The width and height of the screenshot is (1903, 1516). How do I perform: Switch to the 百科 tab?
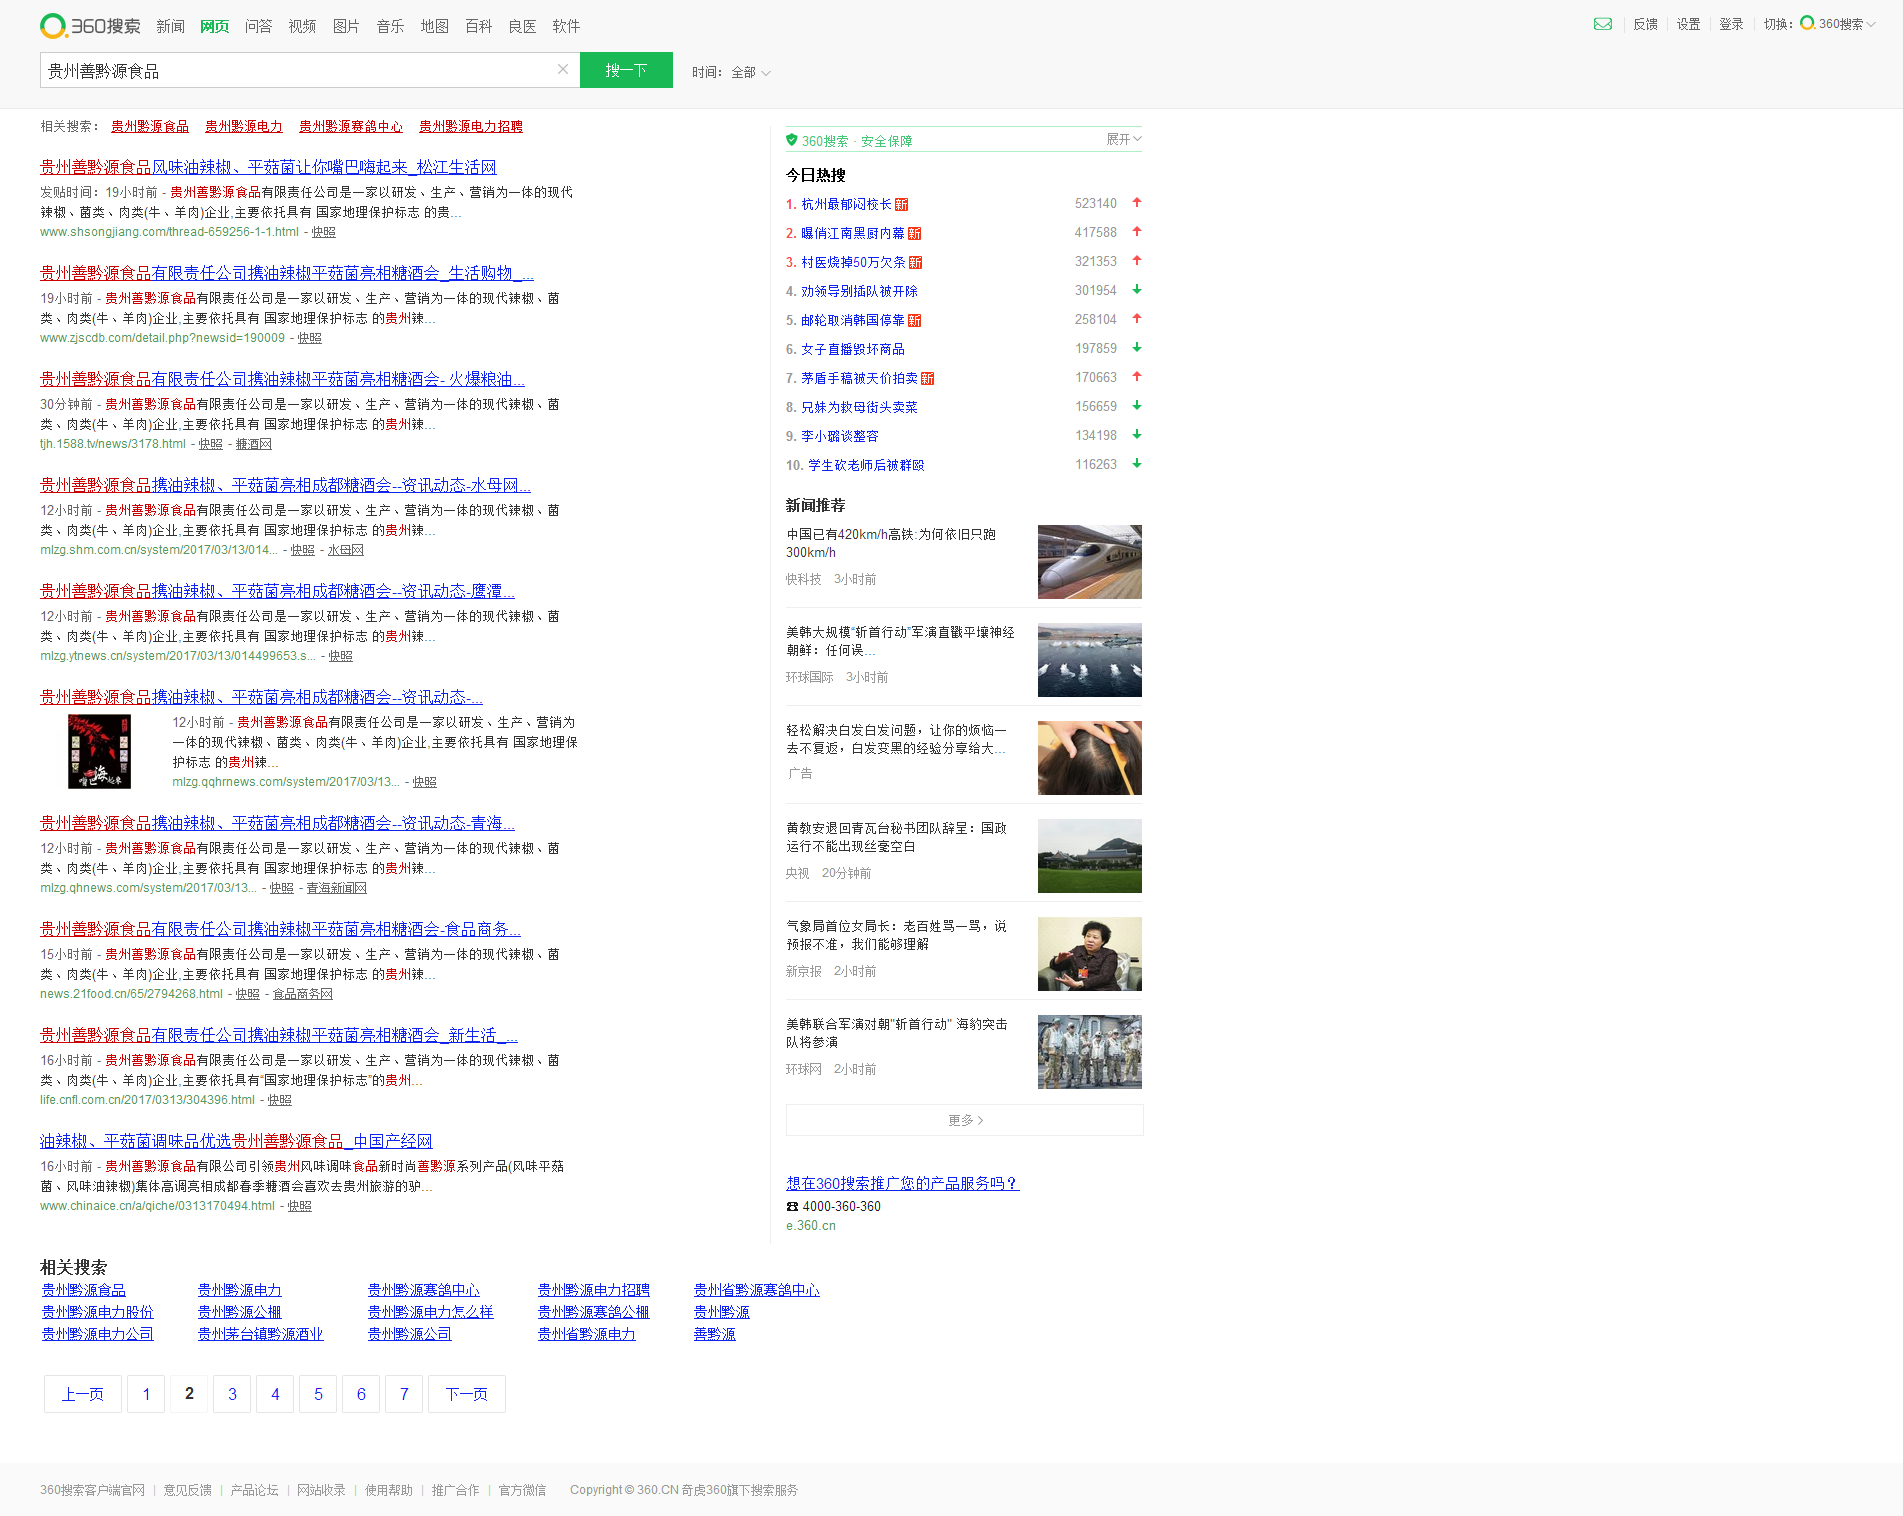coord(479,26)
